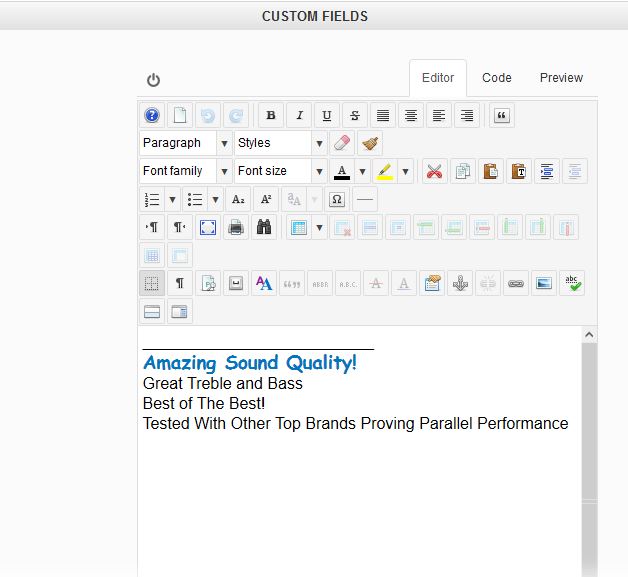Open the Font family dropdown
The width and height of the screenshot is (628, 577).
[186, 171]
